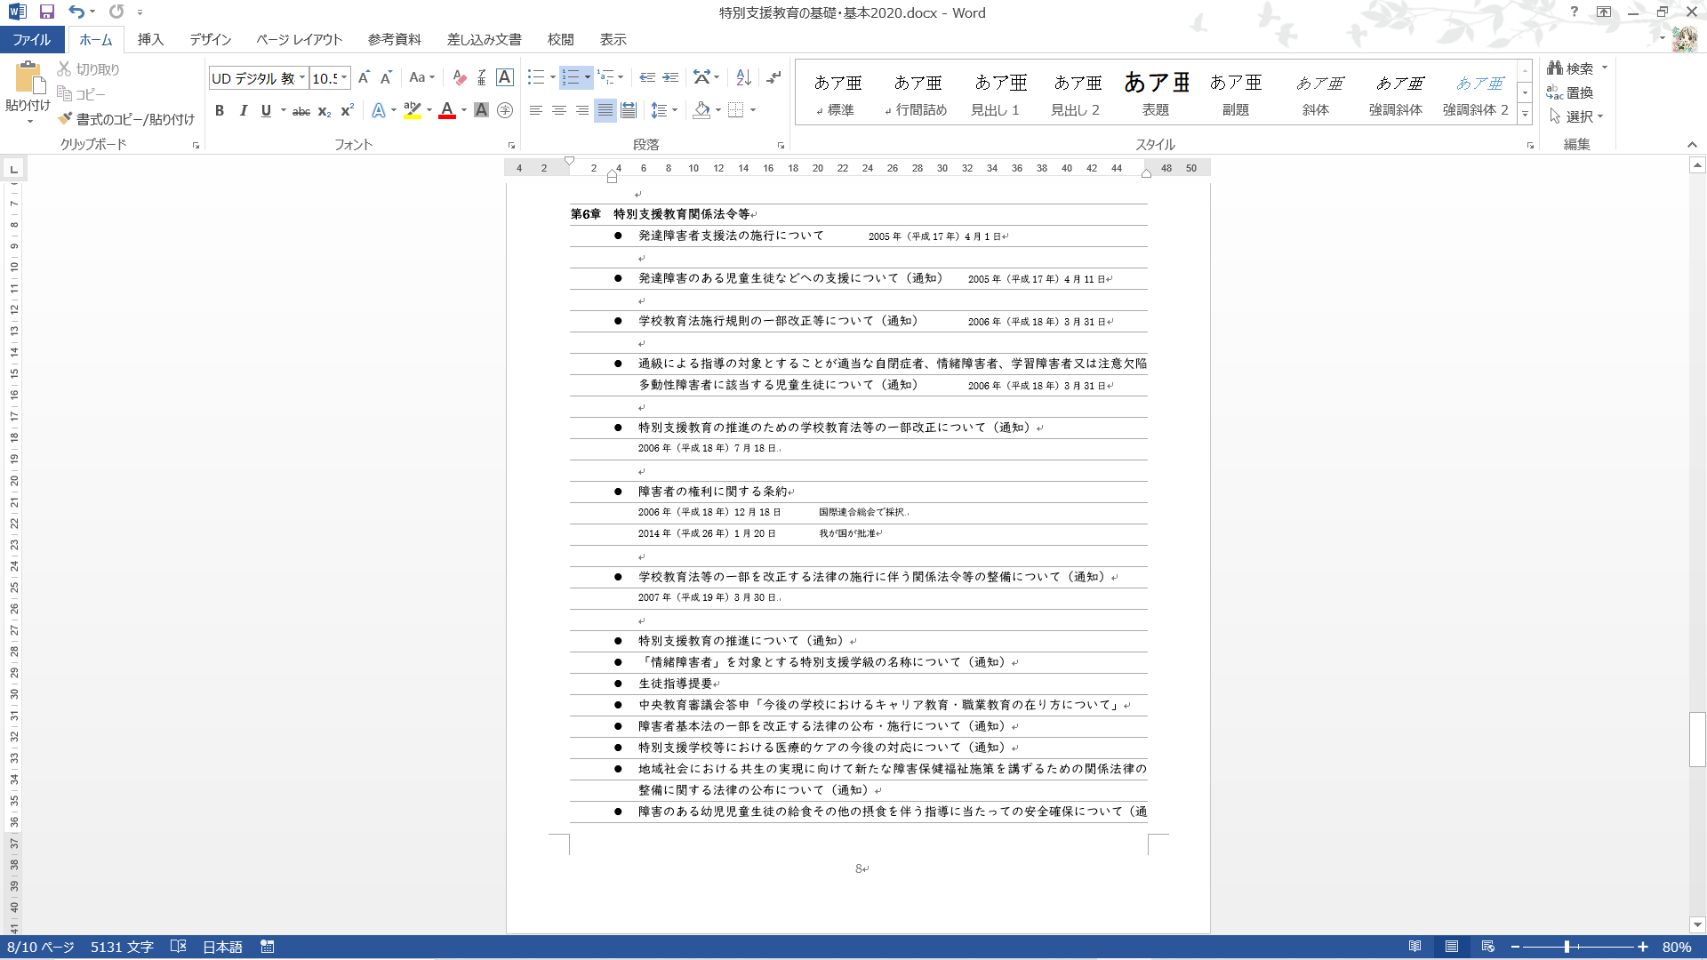Click the Clear Formatting eraser icon
This screenshot has width=1707, height=960.
coord(459,78)
